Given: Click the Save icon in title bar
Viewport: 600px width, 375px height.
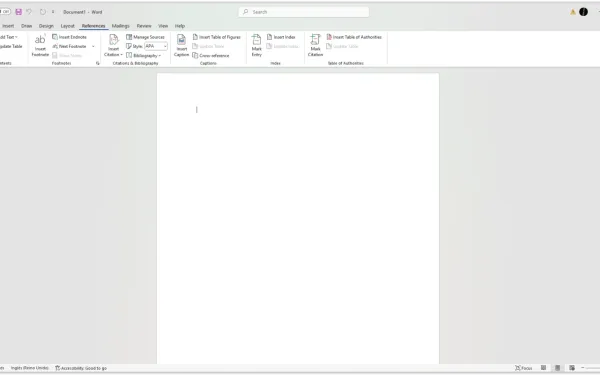Looking at the screenshot, I should tap(18, 12).
